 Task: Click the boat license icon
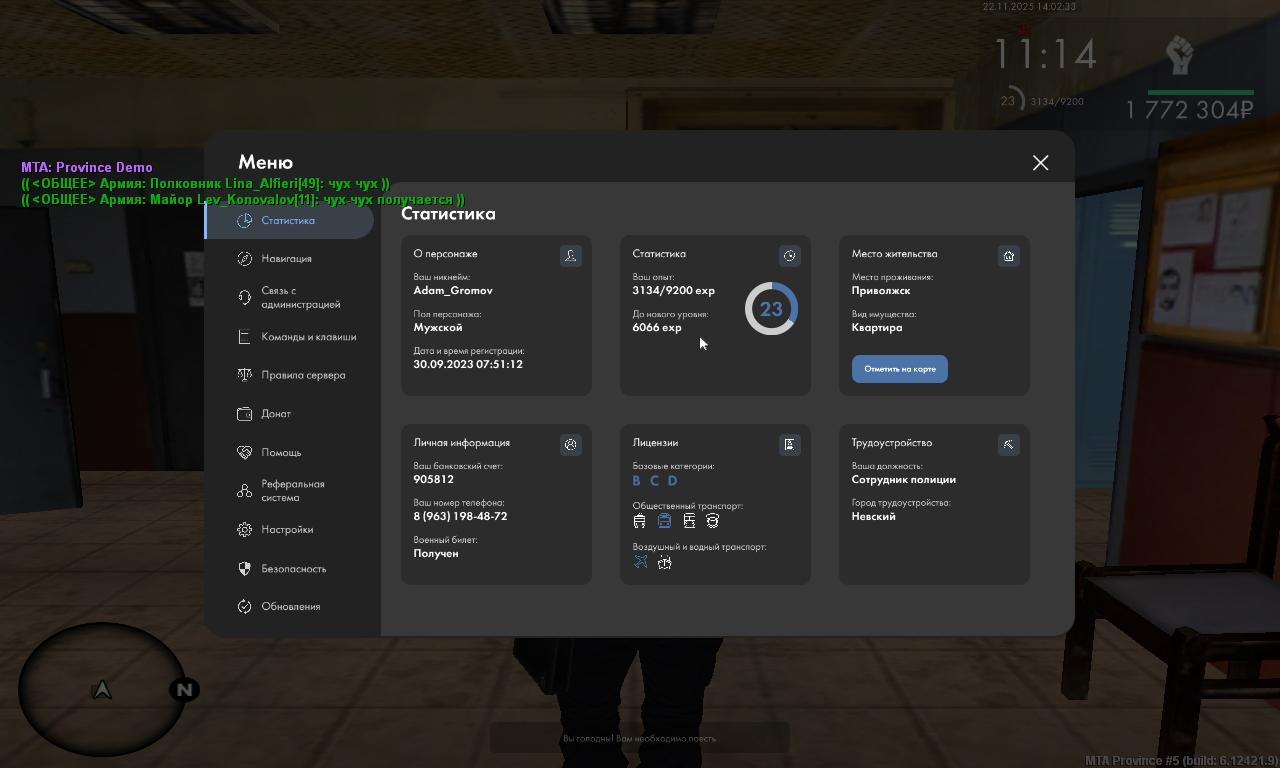(x=665, y=562)
